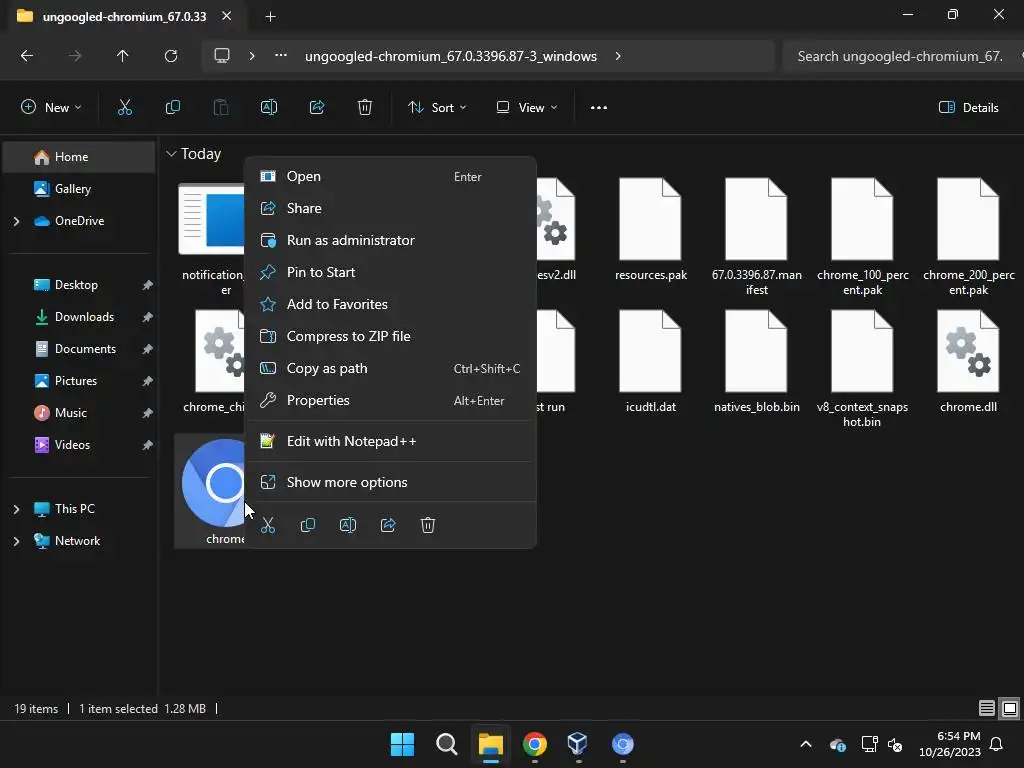The image size is (1024, 768).
Task: Go up one folder level
Action: point(122,56)
